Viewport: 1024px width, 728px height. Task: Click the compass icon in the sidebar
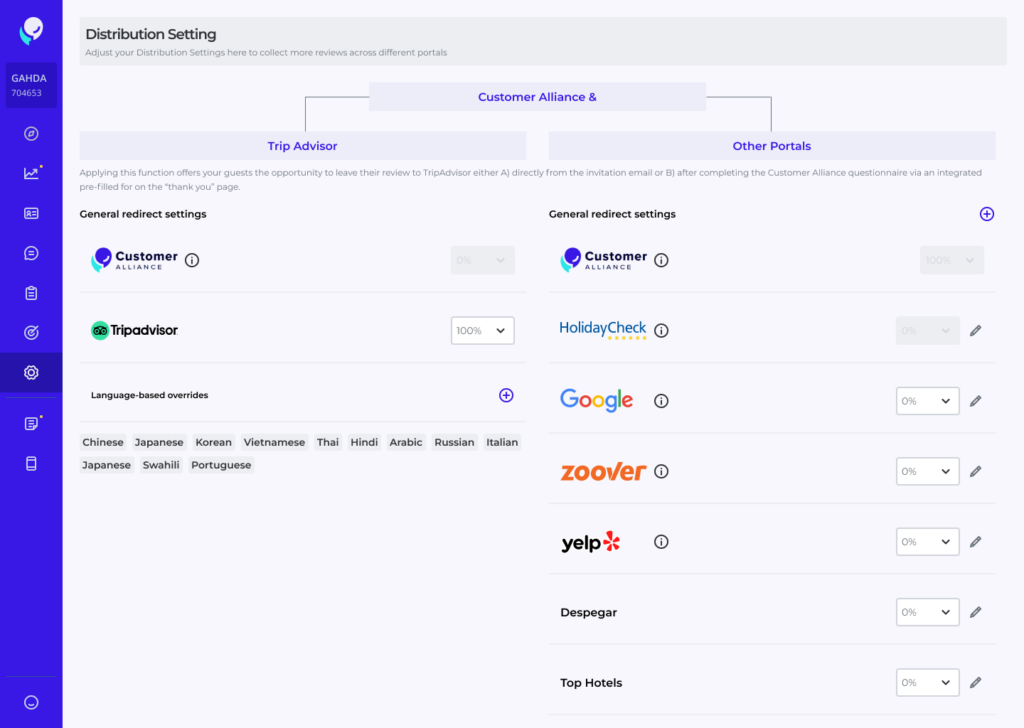pos(31,133)
